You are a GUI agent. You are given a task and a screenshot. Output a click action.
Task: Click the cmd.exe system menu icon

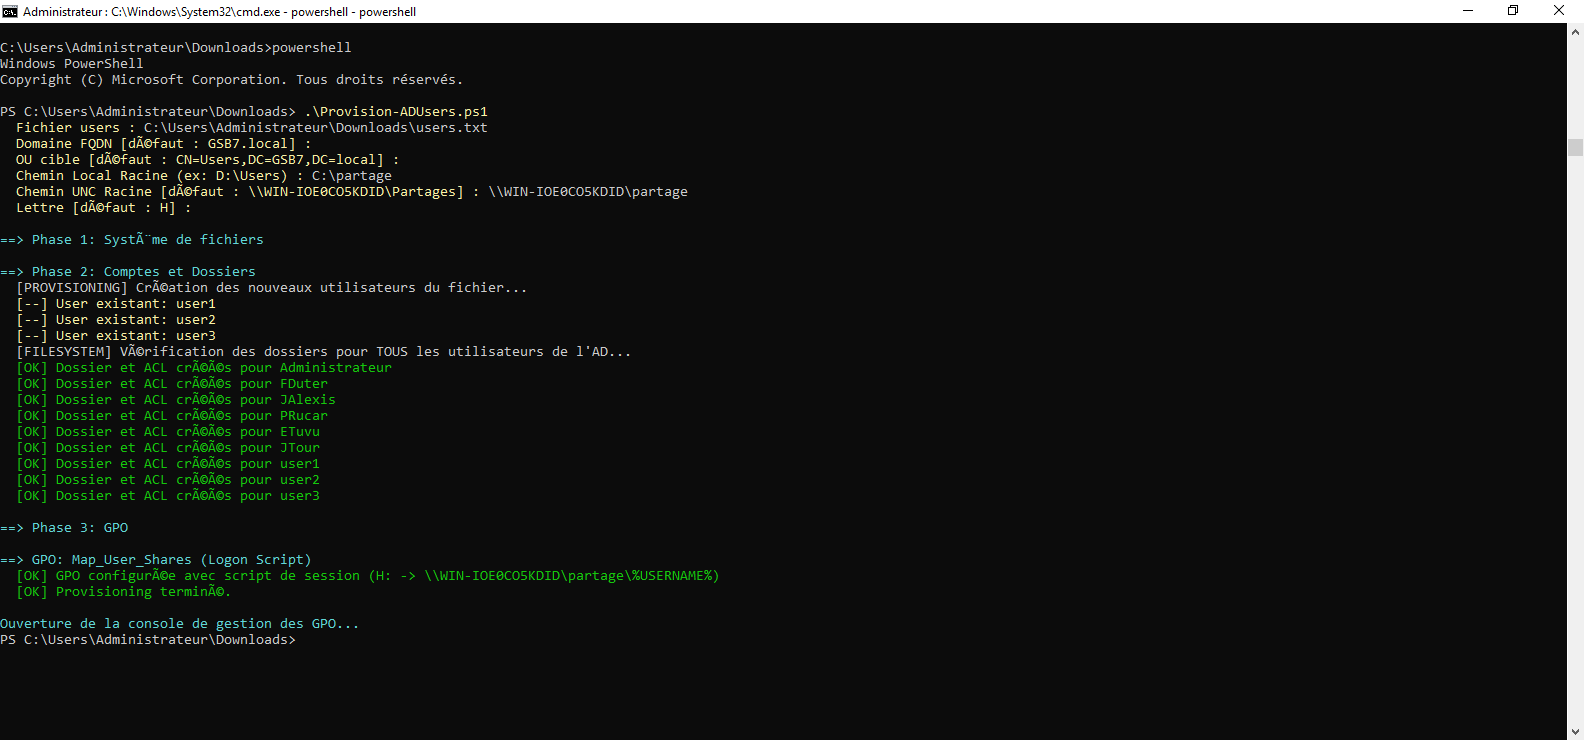click(x=10, y=11)
